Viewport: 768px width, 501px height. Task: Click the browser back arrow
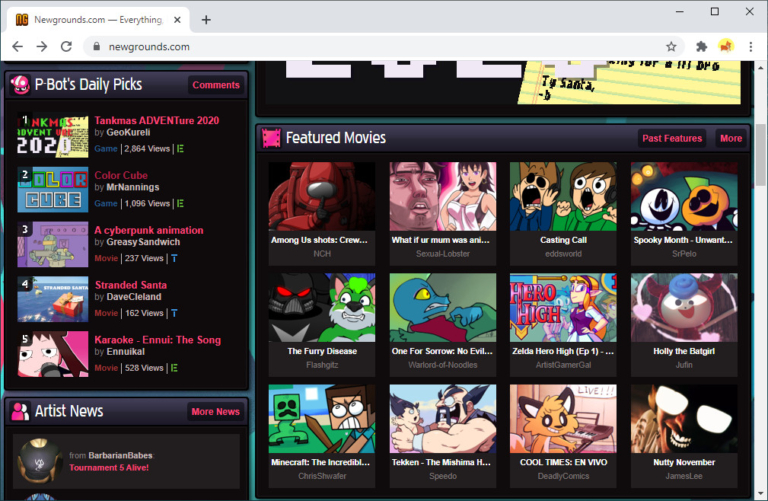(x=17, y=46)
